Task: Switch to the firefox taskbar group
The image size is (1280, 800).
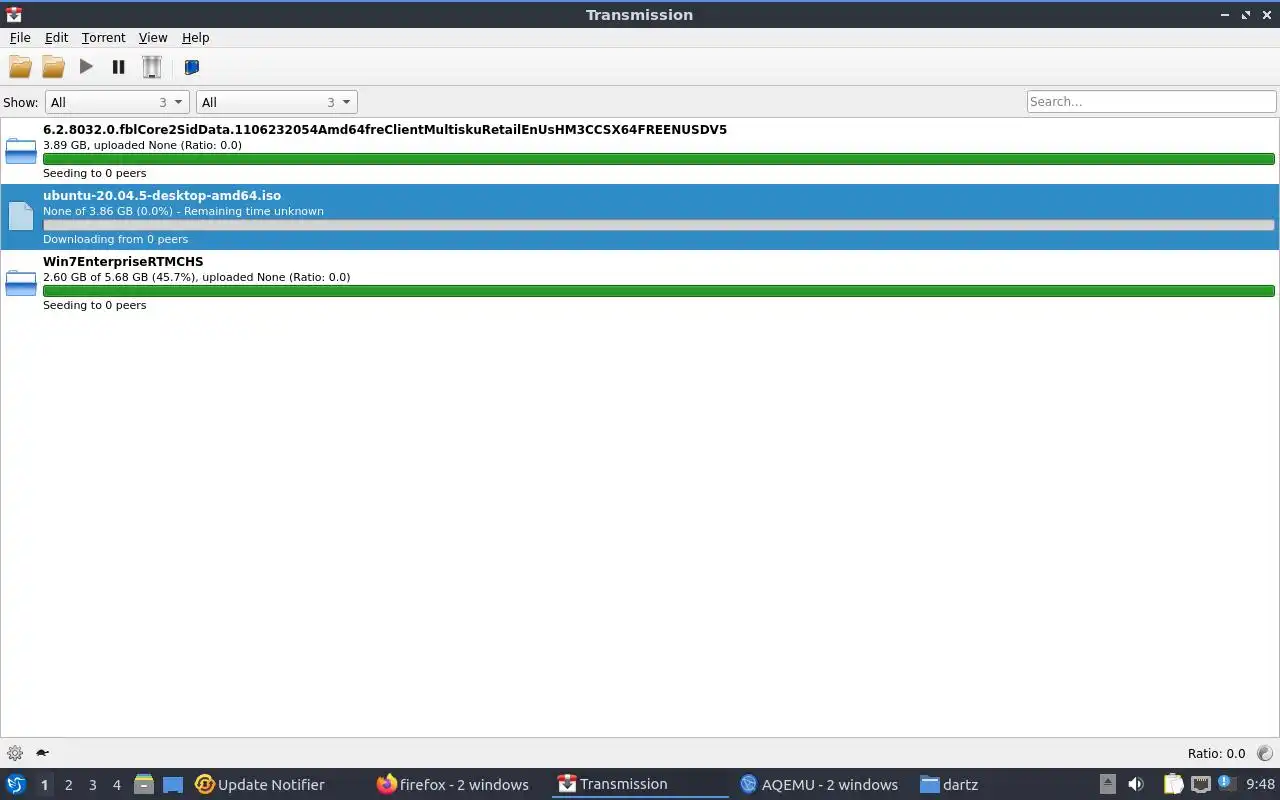Action: coord(453,785)
